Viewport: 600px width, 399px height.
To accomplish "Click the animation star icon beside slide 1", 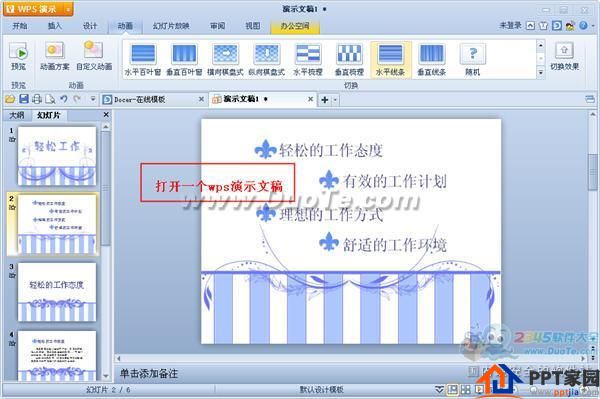I will coord(12,140).
